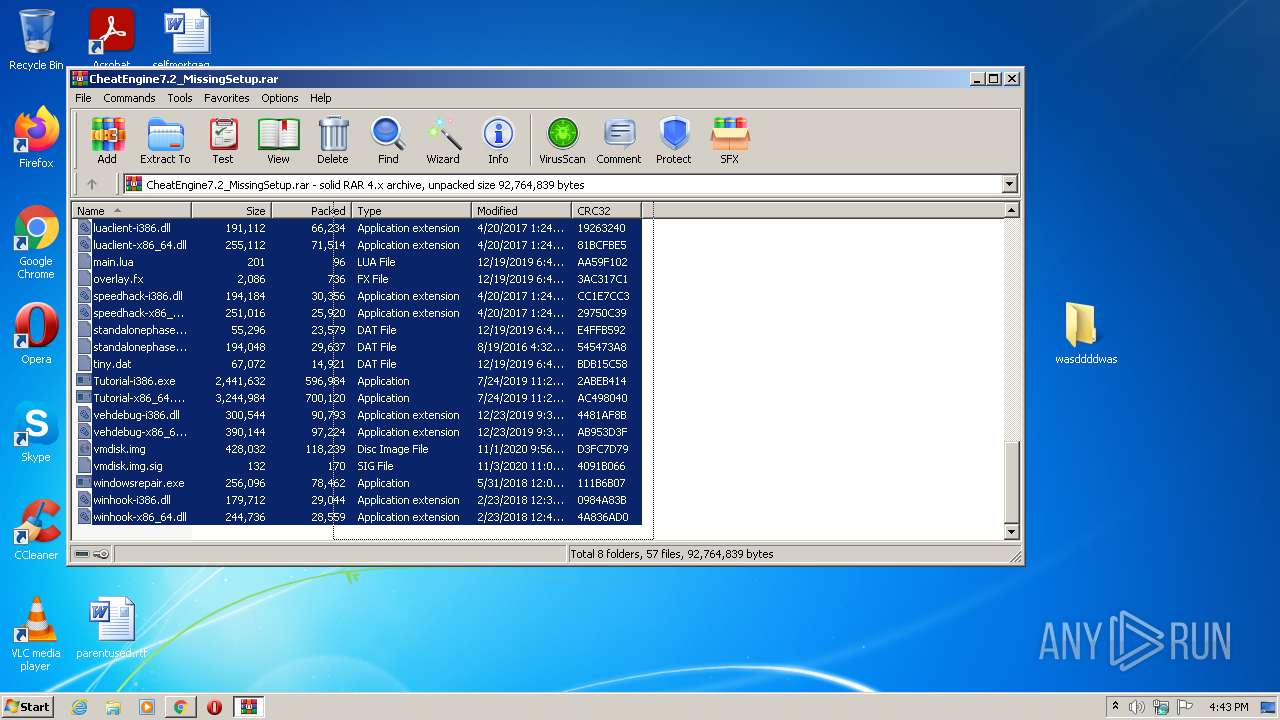The width and height of the screenshot is (1280, 720).
Task: Click the Protect shield icon
Action: [674, 141]
